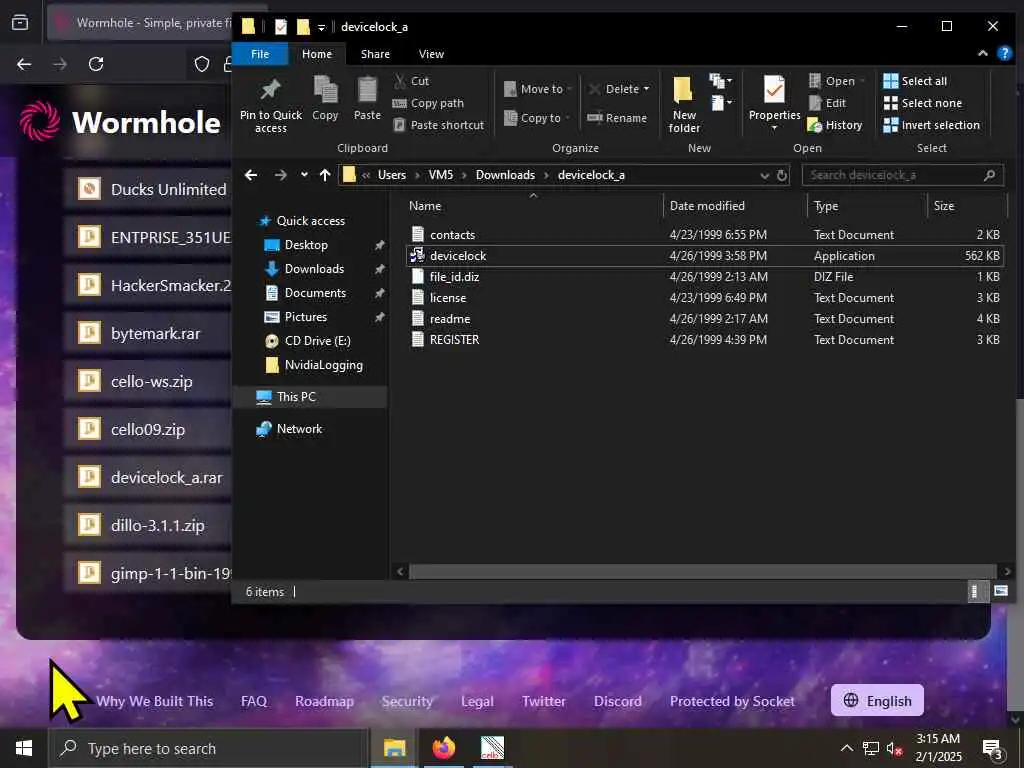
Task: Select the readme text document
Action: pyautogui.click(x=705, y=319)
